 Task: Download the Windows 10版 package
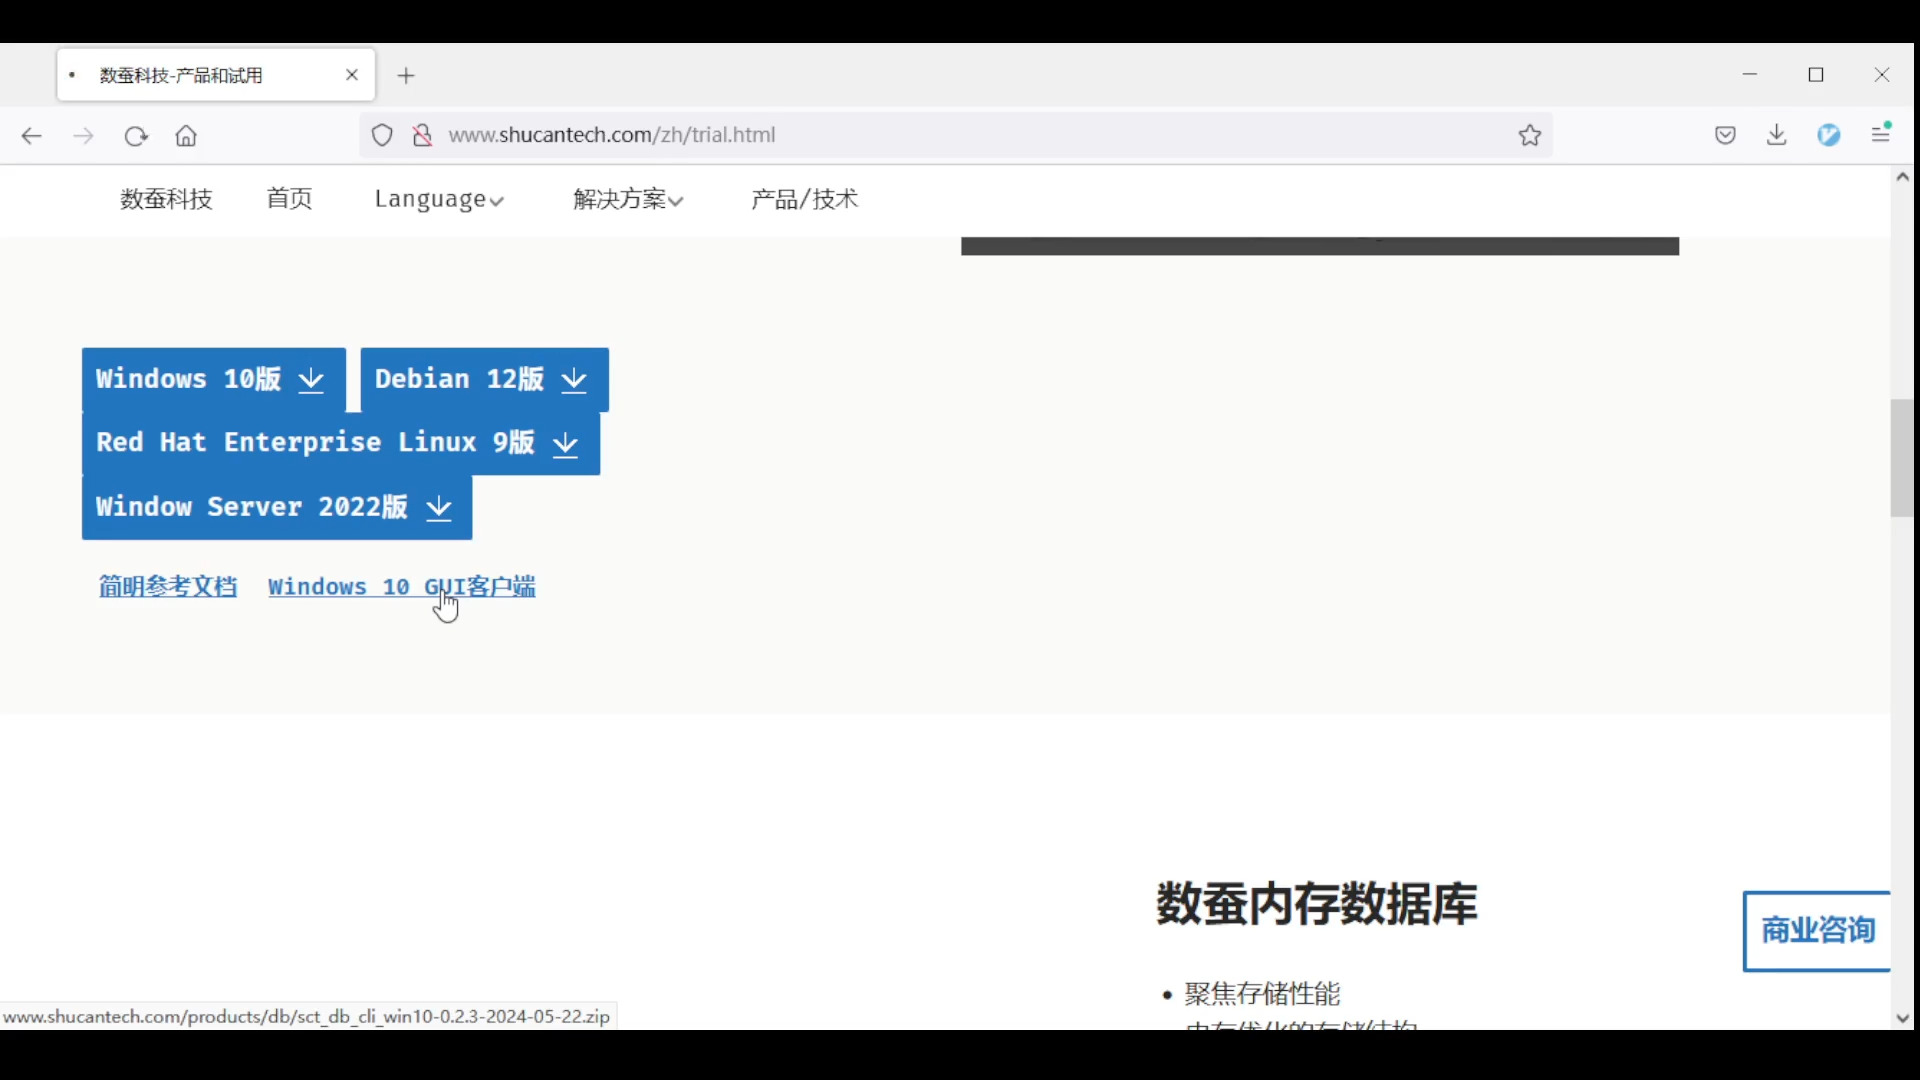click(213, 379)
